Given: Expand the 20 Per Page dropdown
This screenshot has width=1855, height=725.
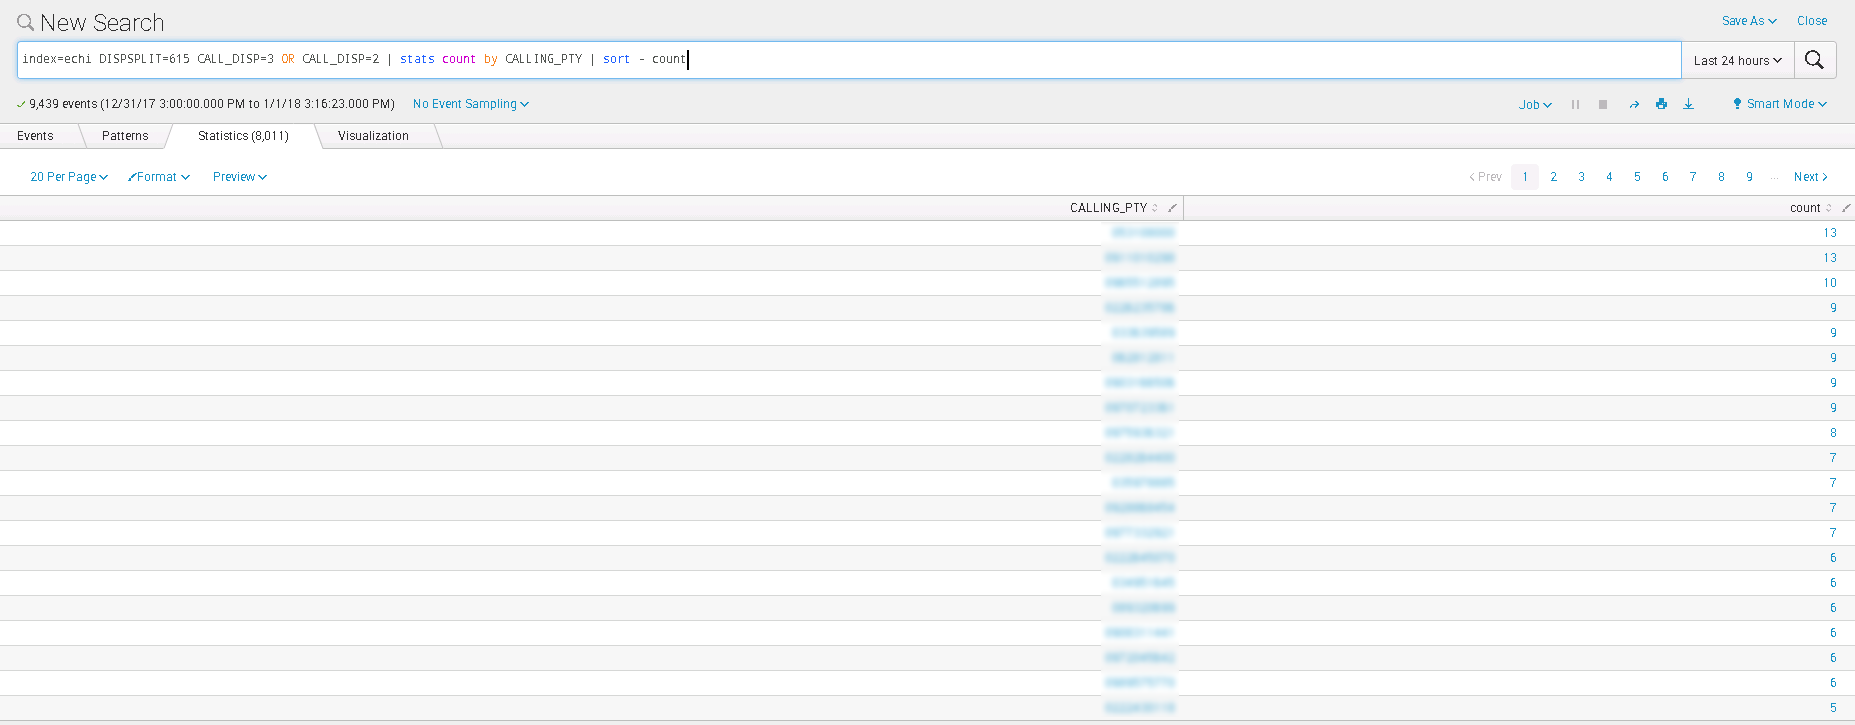Looking at the screenshot, I should [x=68, y=177].
